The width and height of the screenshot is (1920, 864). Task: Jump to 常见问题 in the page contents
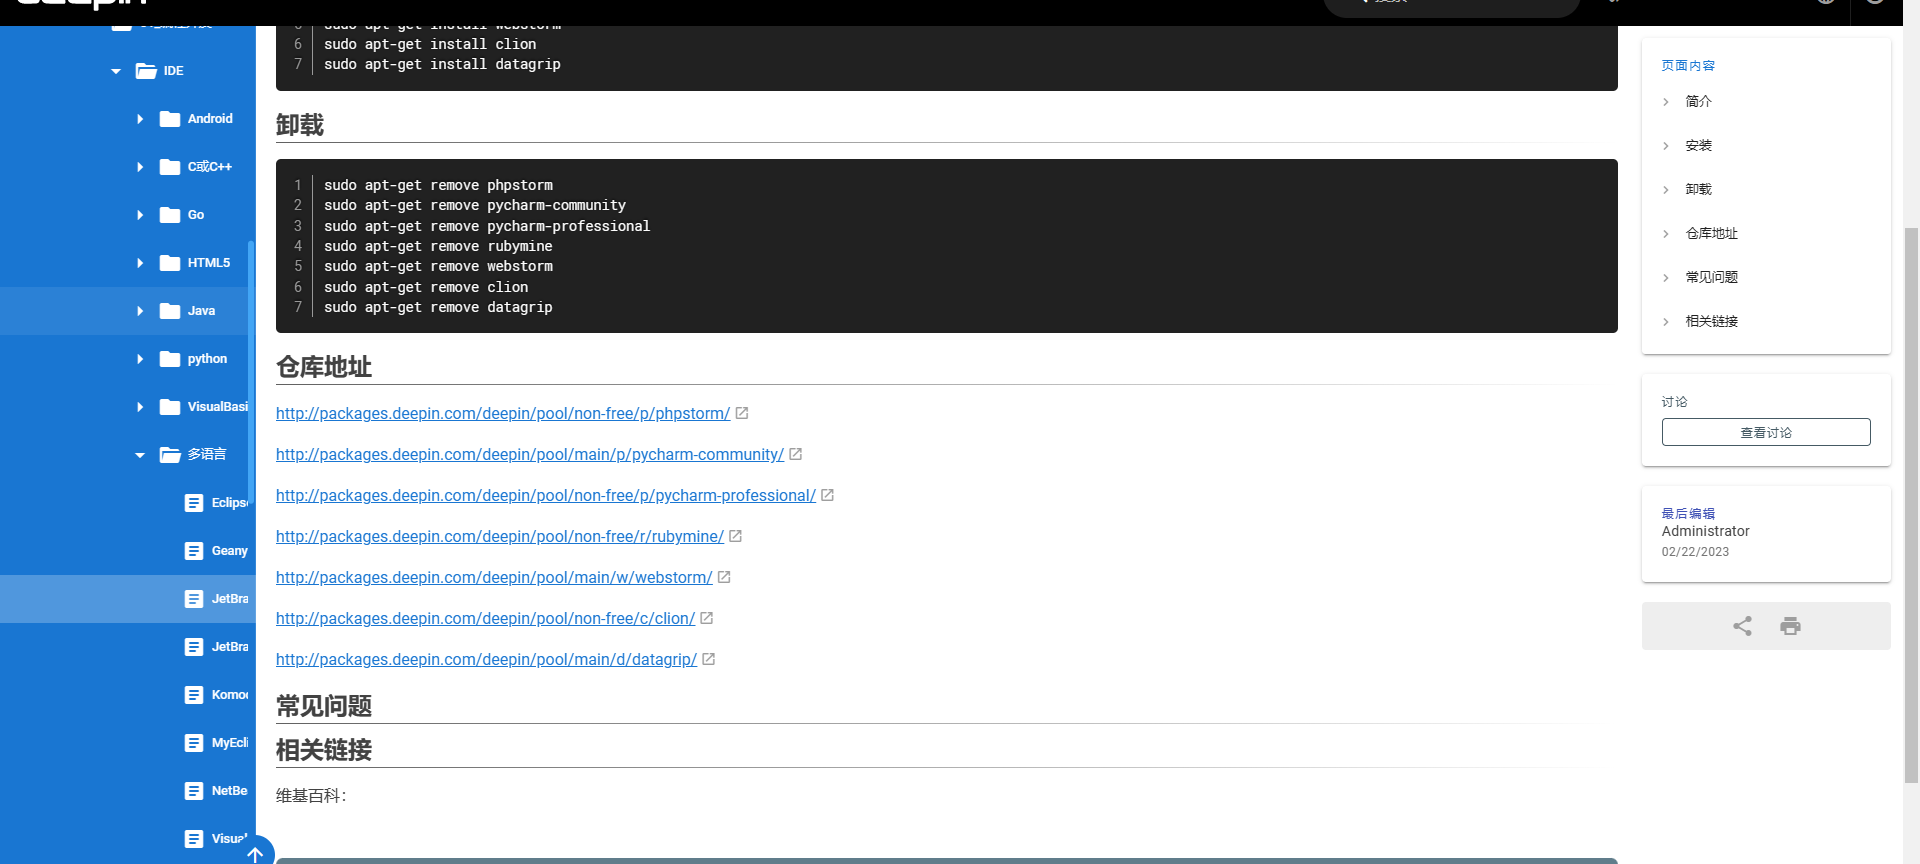click(1711, 277)
